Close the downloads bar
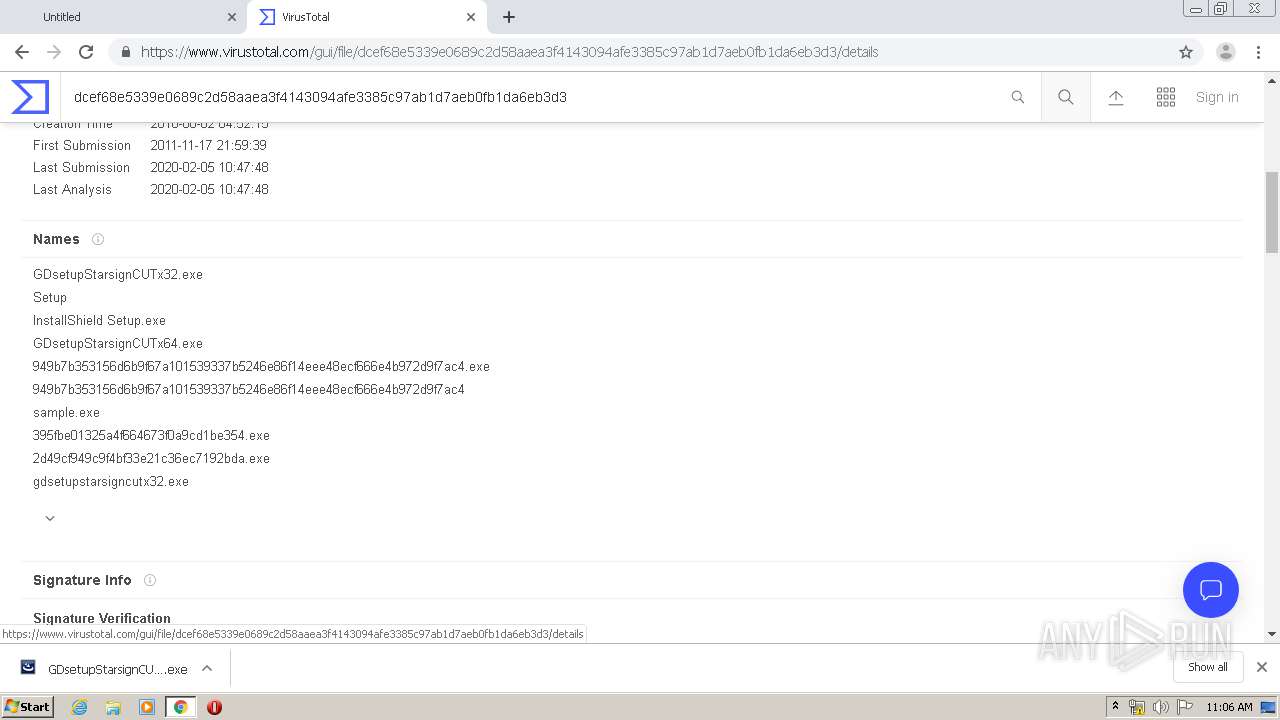This screenshot has height=720, width=1280. [x=1262, y=667]
